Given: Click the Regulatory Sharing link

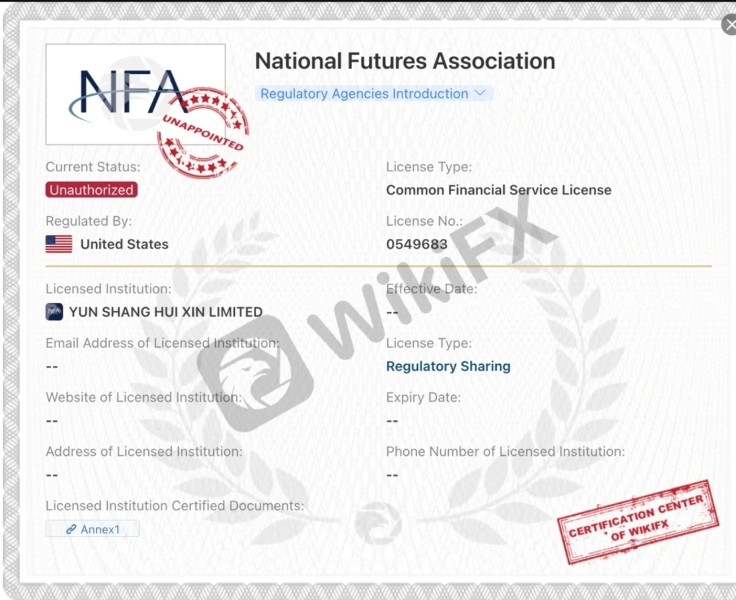Looking at the screenshot, I should (448, 366).
